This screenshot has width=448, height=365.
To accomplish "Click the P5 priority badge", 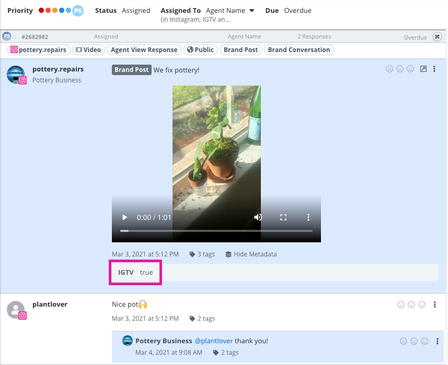I will (78, 11).
